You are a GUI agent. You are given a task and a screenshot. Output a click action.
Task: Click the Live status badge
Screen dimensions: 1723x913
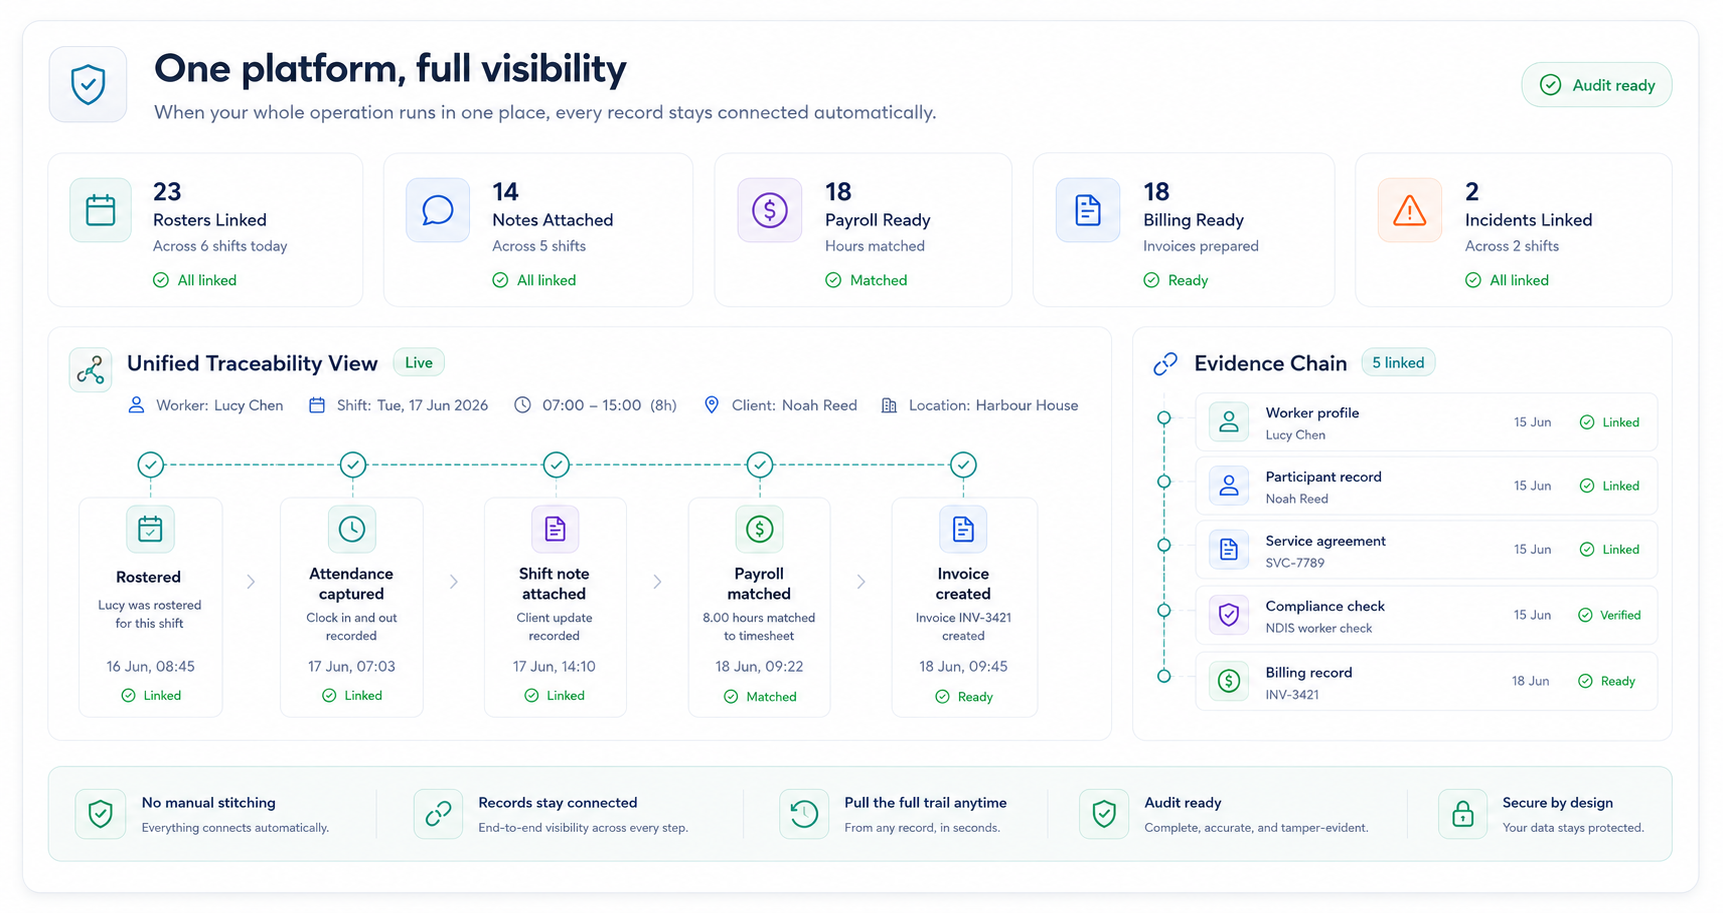pyautogui.click(x=419, y=363)
